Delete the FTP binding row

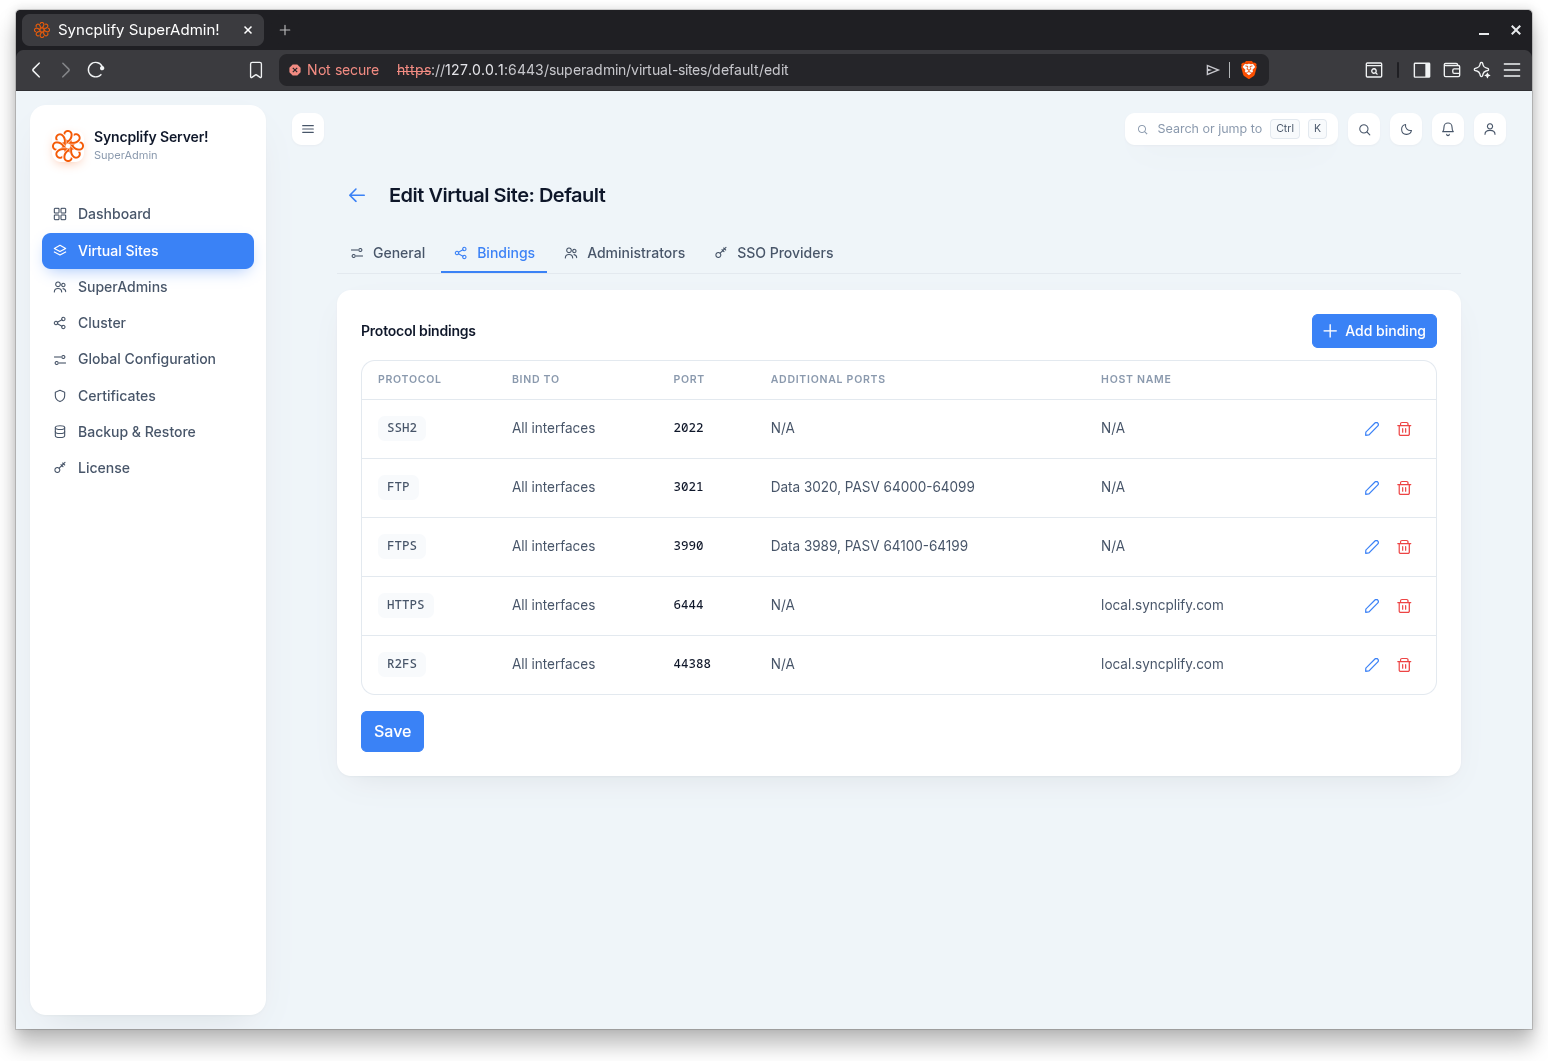point(1404,488)
